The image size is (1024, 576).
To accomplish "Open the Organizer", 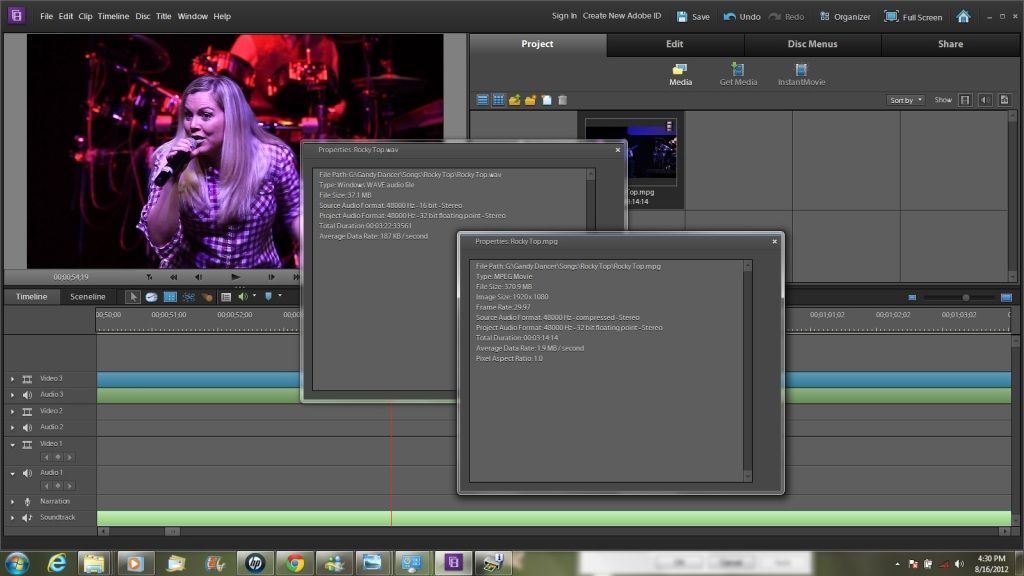I will pos(845,17).
